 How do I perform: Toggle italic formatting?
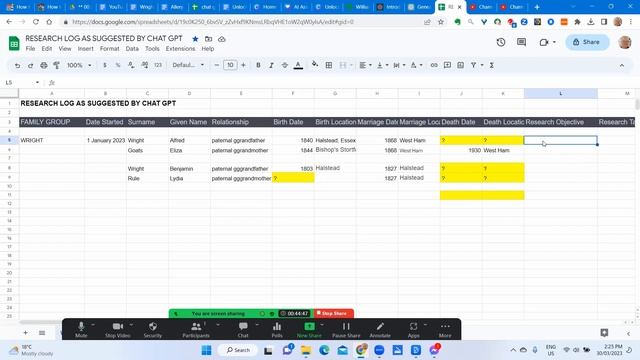point(271,65)
